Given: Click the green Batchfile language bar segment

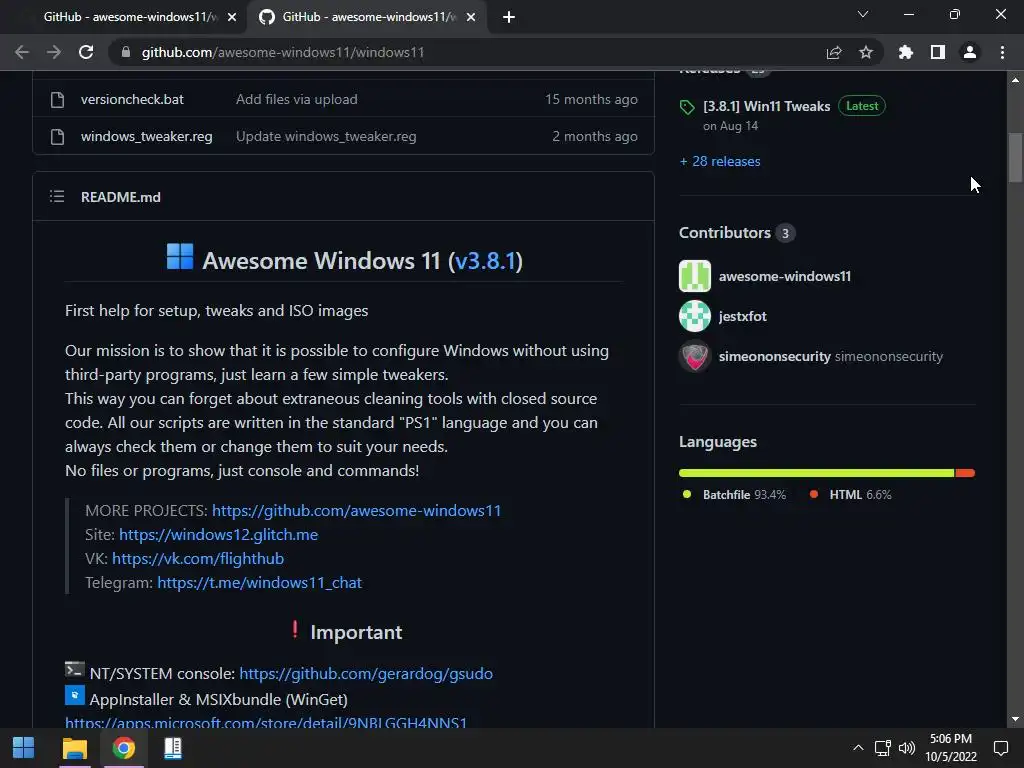Looking at the screenshot, I should [816, 473].
